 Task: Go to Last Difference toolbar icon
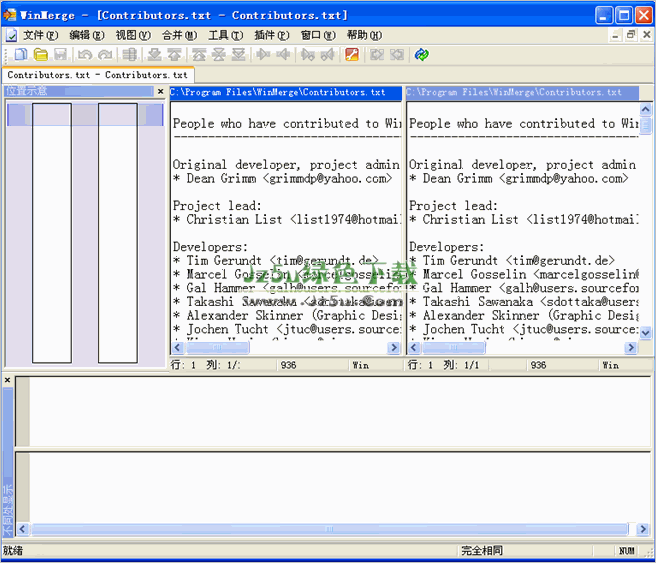[238, 55]
